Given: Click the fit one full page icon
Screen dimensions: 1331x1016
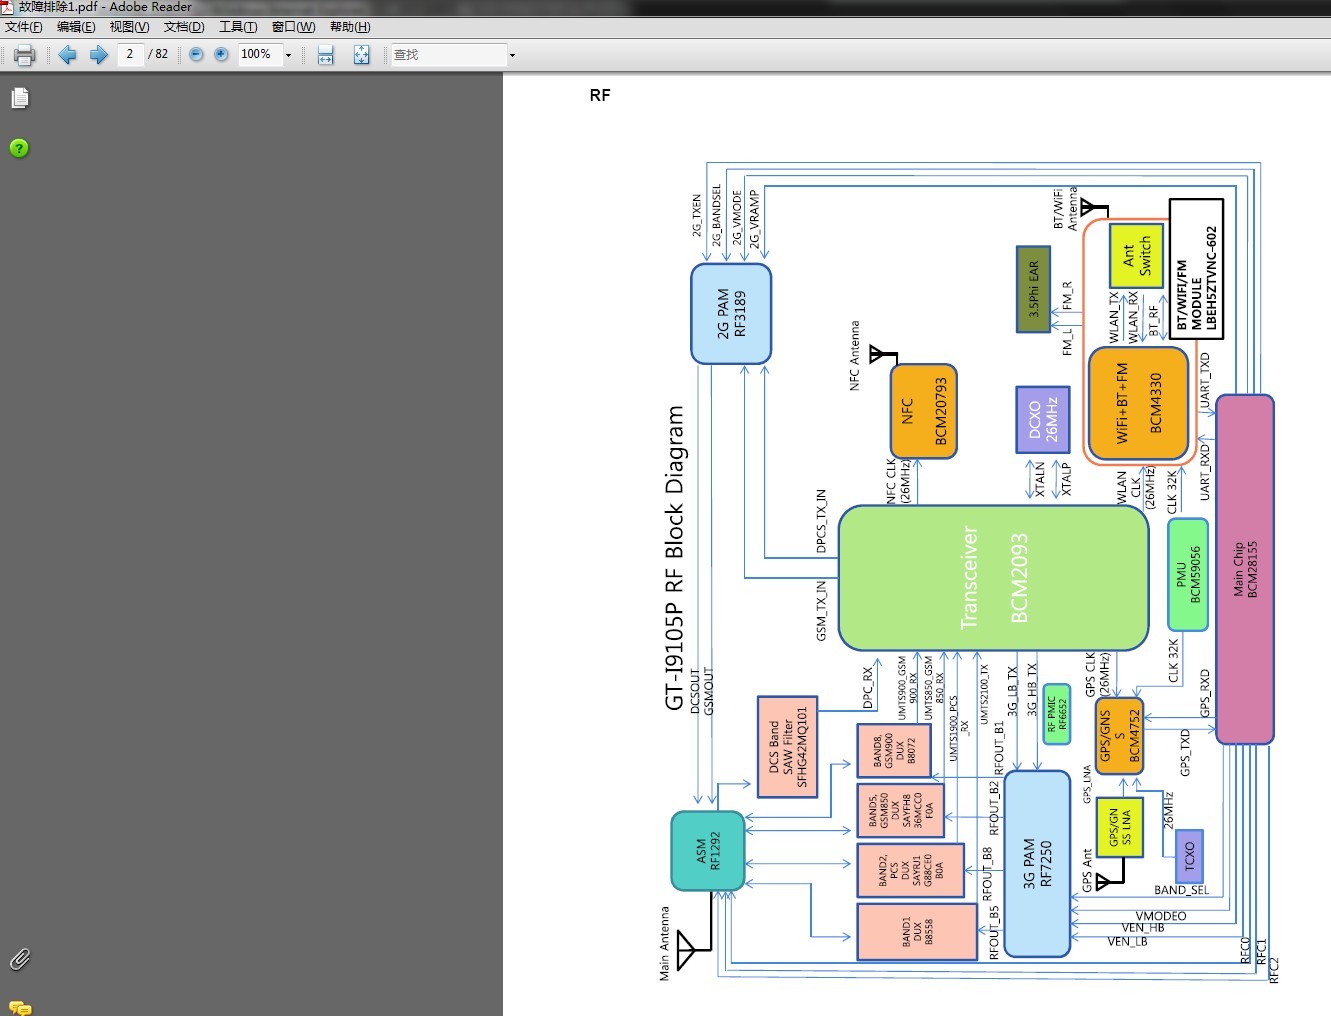Looking at the screenshot, I should [x=362, y=55].
